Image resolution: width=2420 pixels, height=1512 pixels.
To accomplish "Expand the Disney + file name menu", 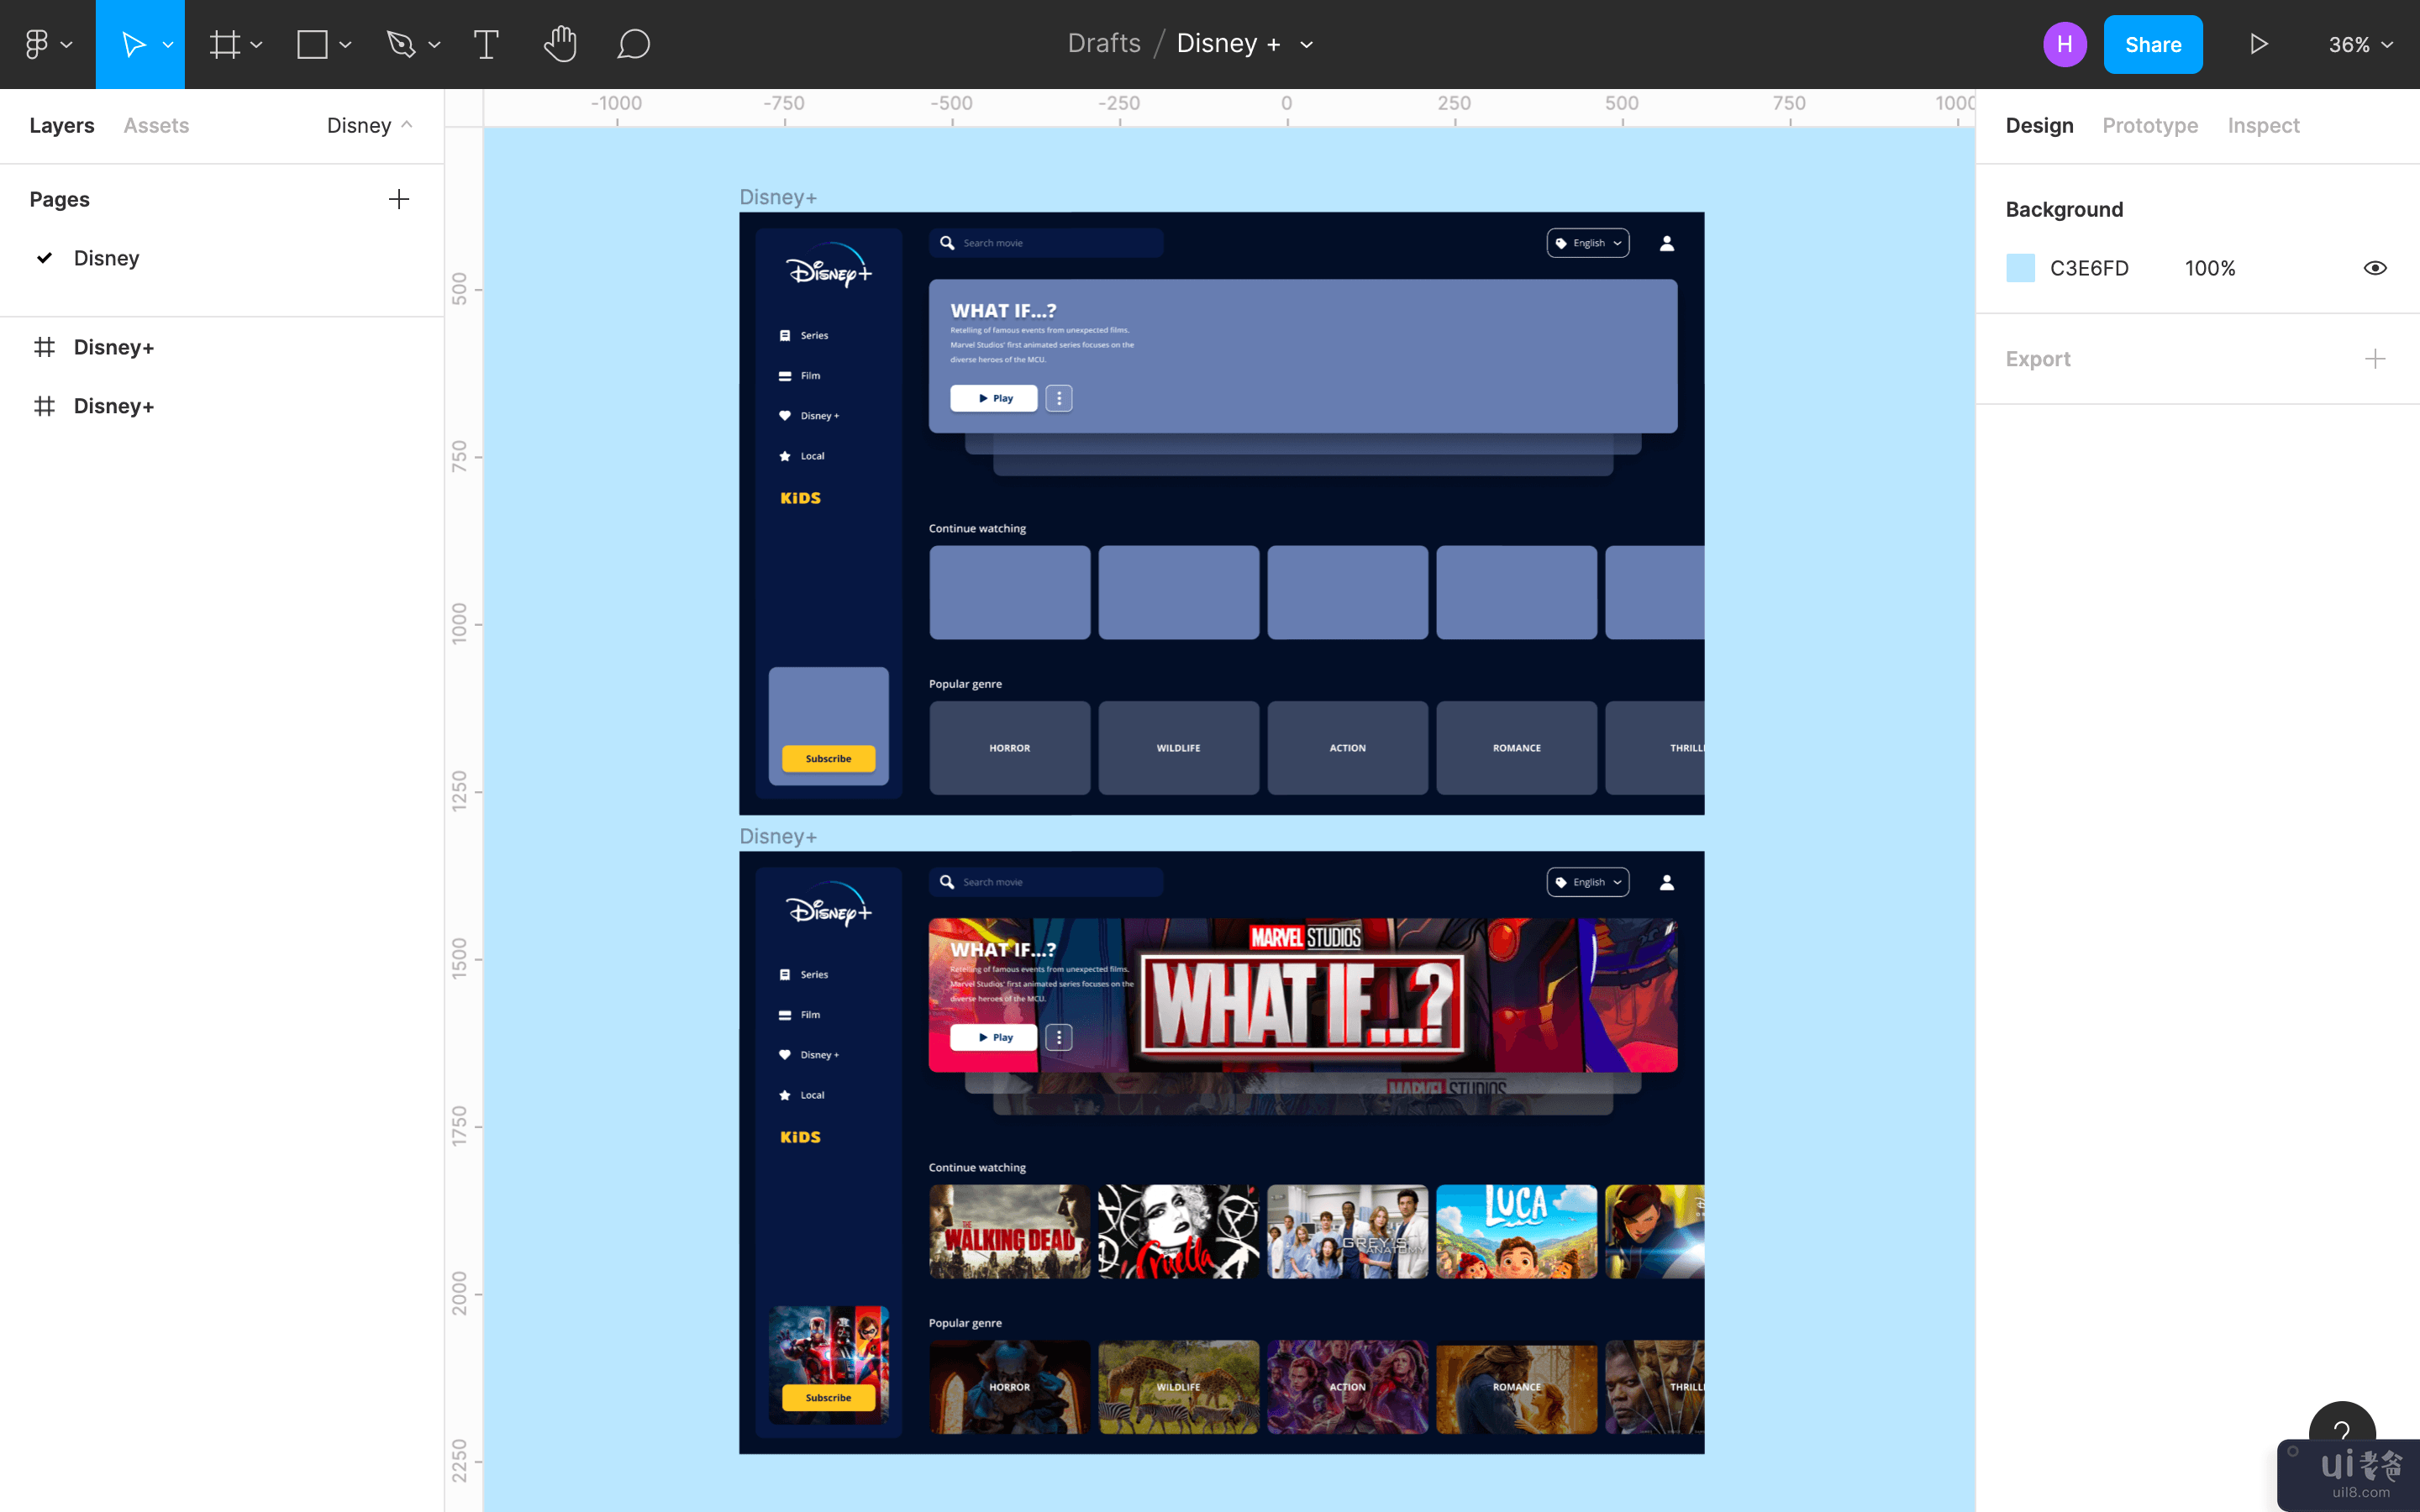I will 1306,44.
